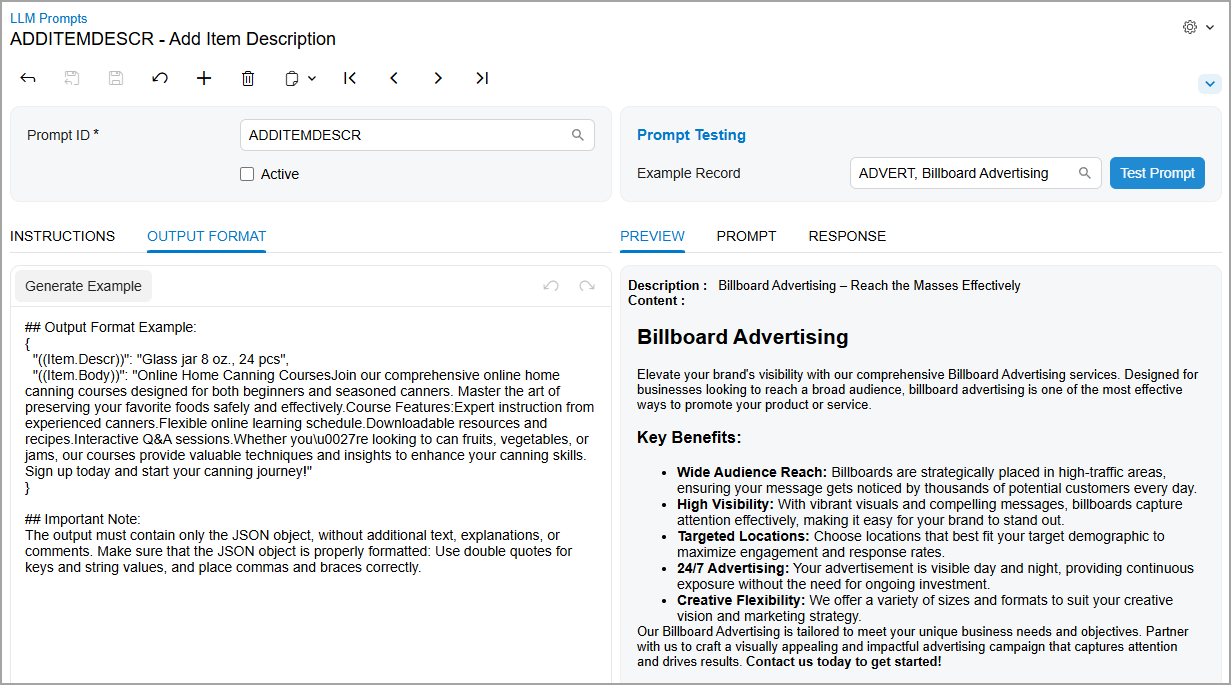The image size is (1231, 685).
Task: Click the back arrow toolbar icon
Action: [28, 78]
